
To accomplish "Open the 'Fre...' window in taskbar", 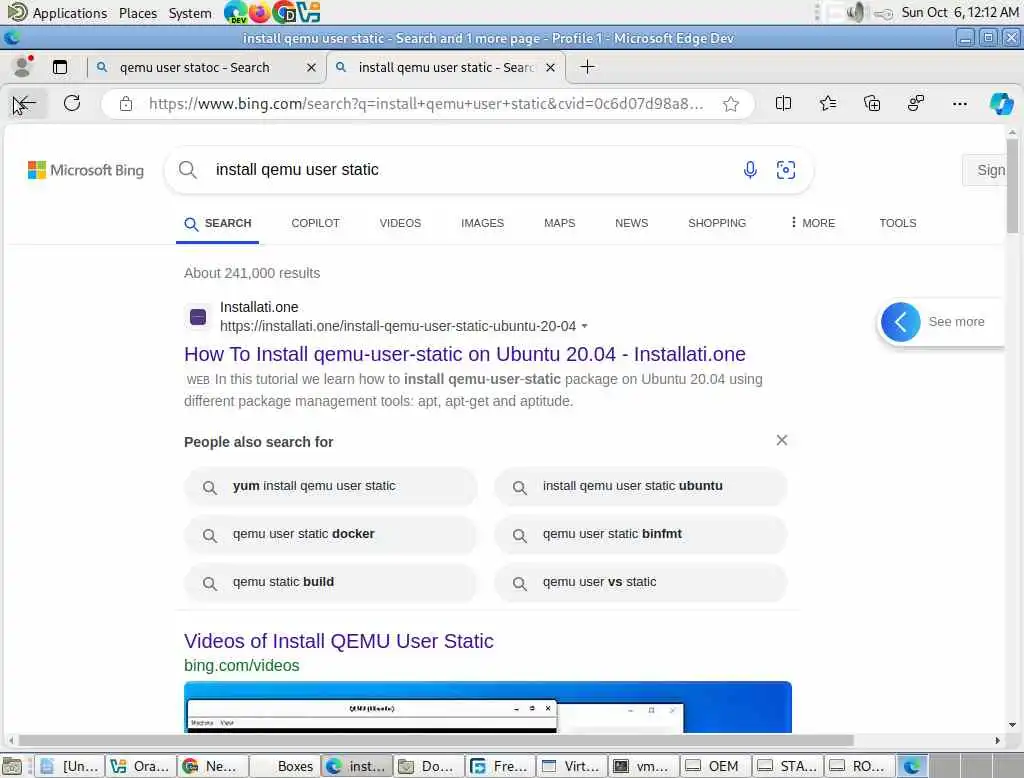I will (x=500, y=766).
